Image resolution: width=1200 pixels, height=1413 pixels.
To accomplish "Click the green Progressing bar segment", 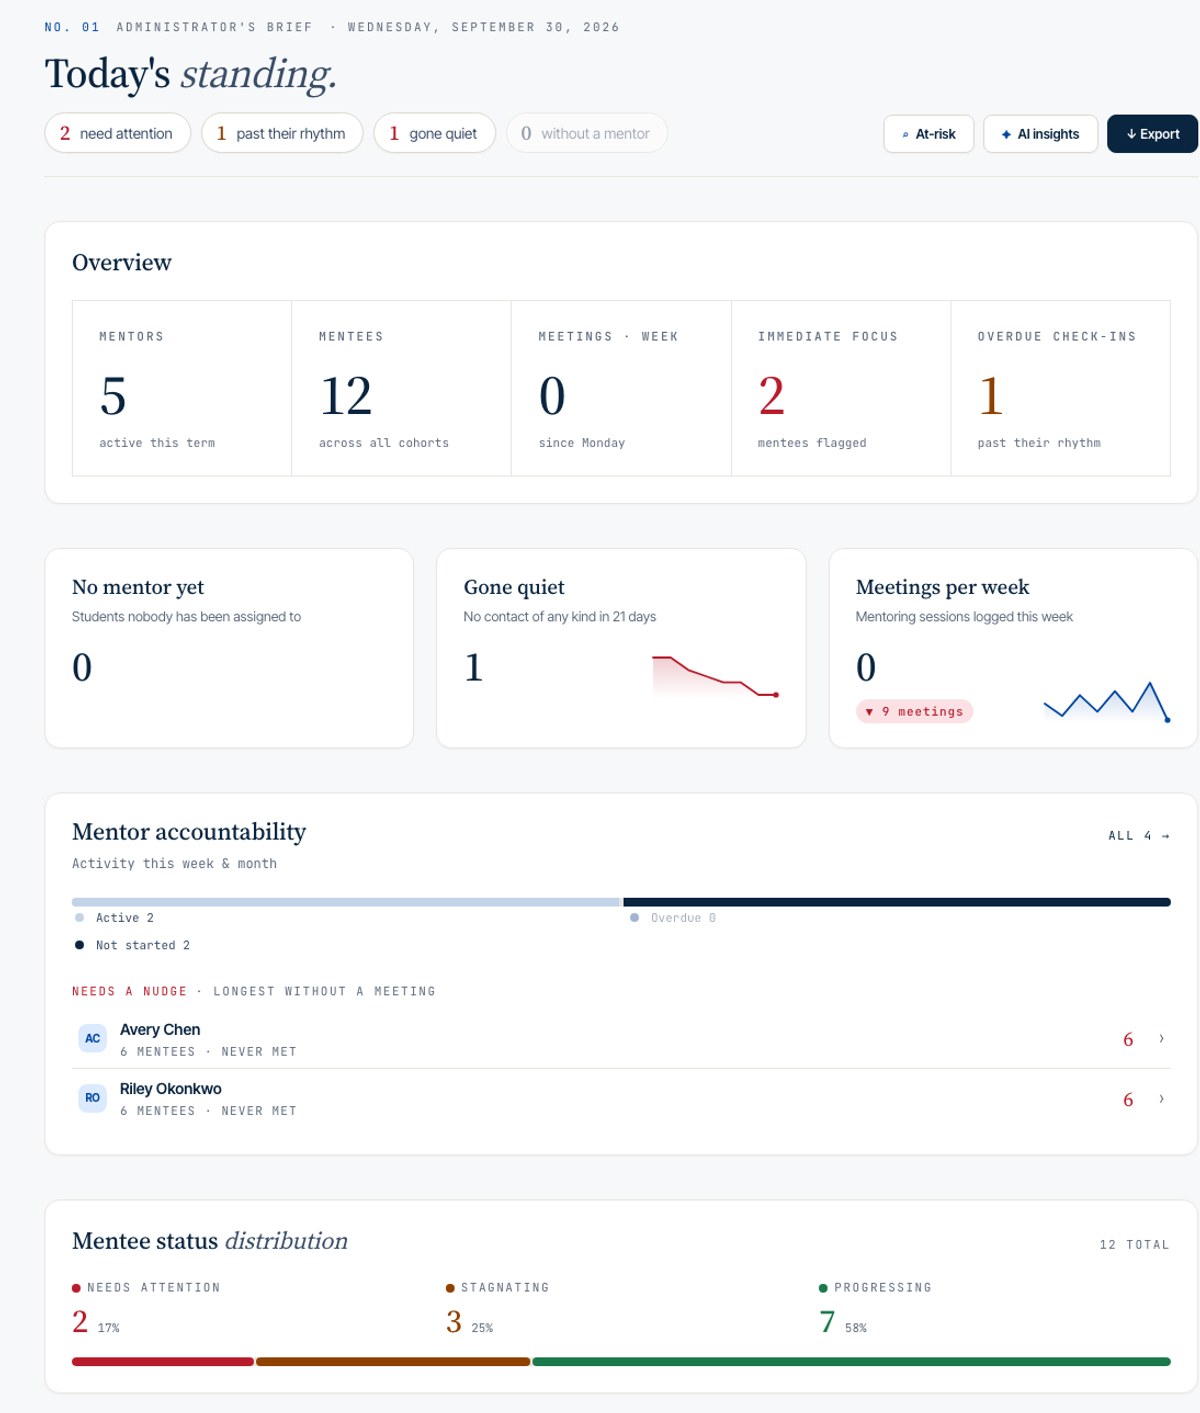I will (852, 1361).
